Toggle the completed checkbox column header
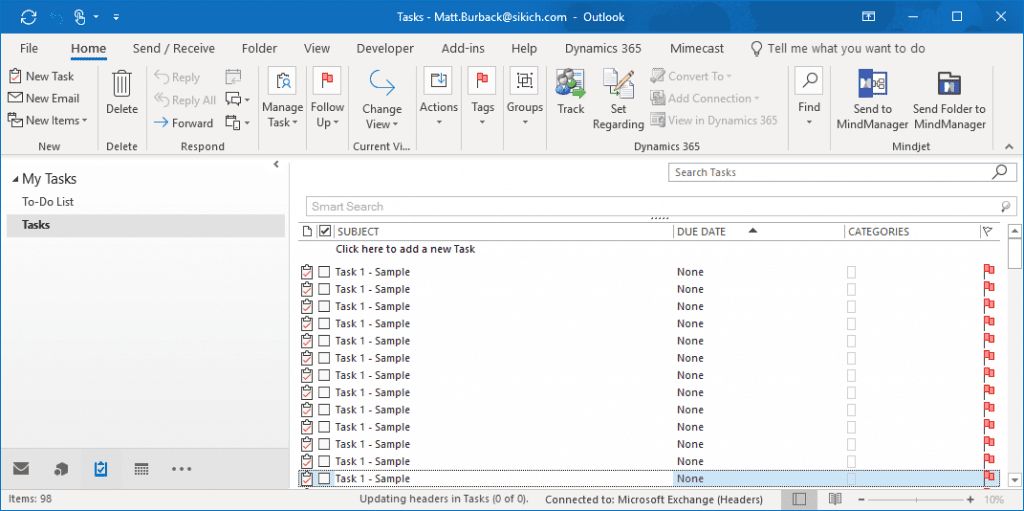This screenshot has width=1024, height=511. tap(324, 231)
